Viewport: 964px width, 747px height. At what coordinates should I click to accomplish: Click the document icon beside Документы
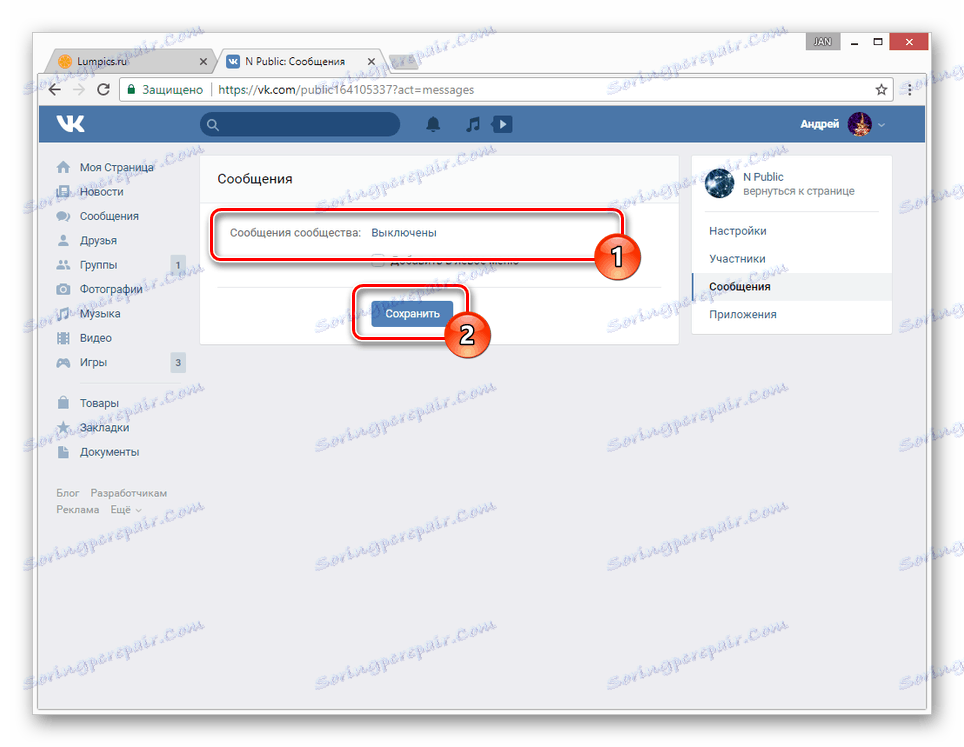[x=63, y=452]
